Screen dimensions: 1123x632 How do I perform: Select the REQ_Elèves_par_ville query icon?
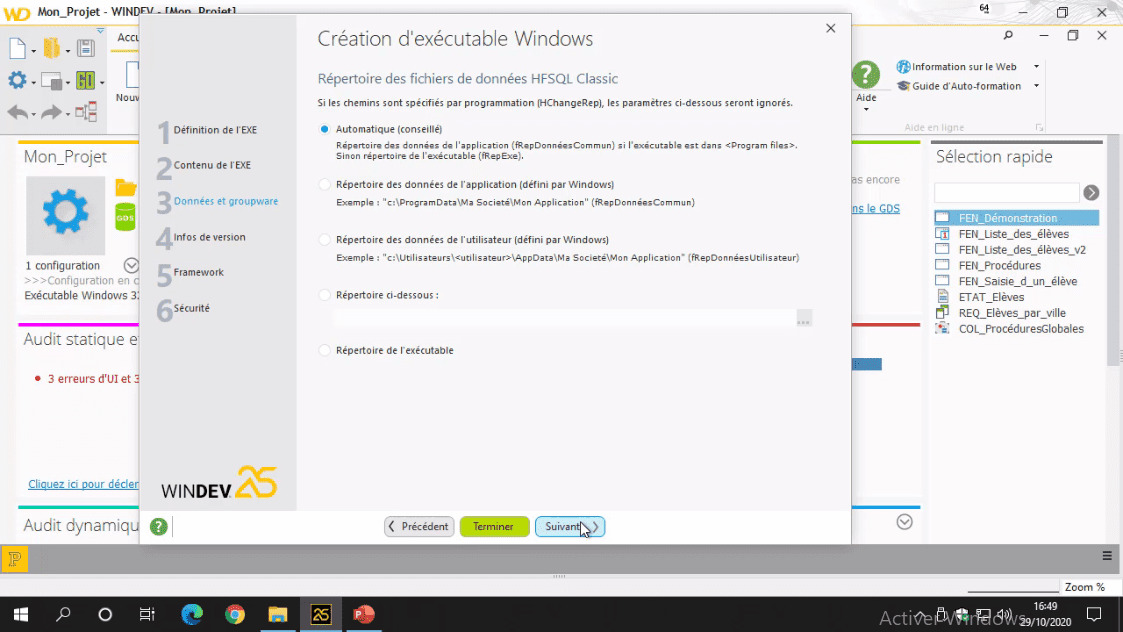(941, 313)
